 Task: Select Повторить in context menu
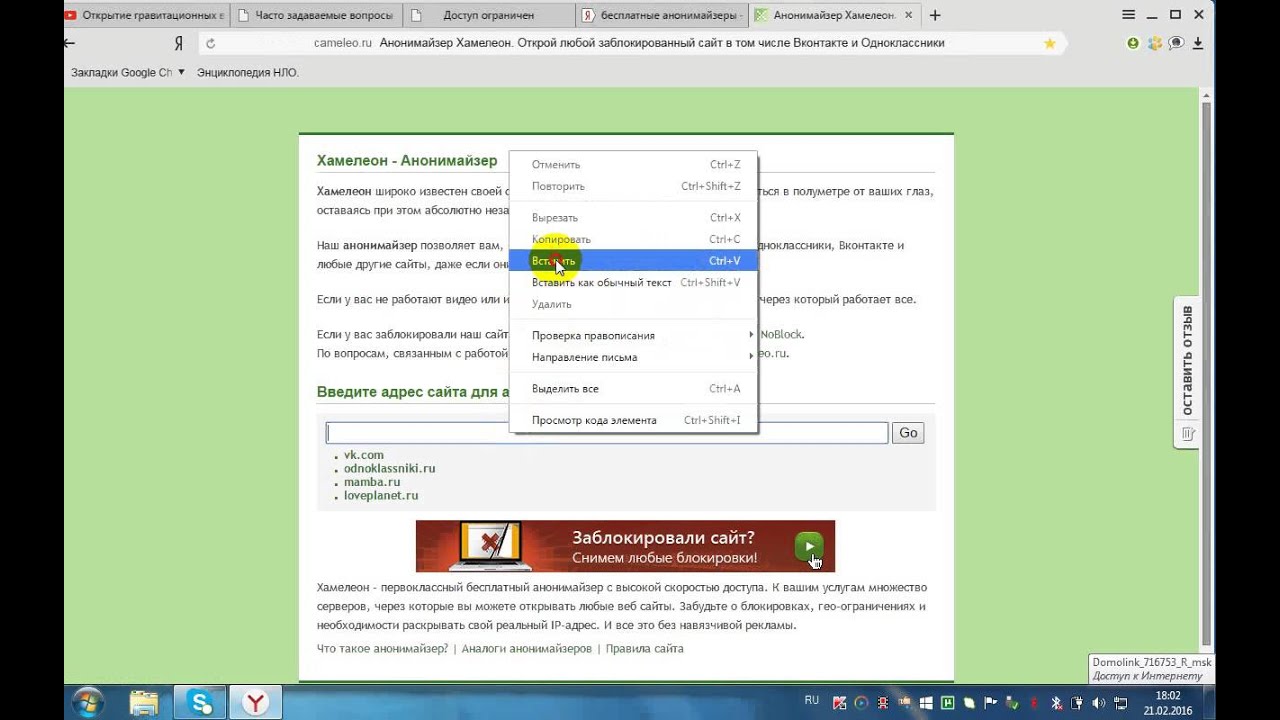coord(633,186)
